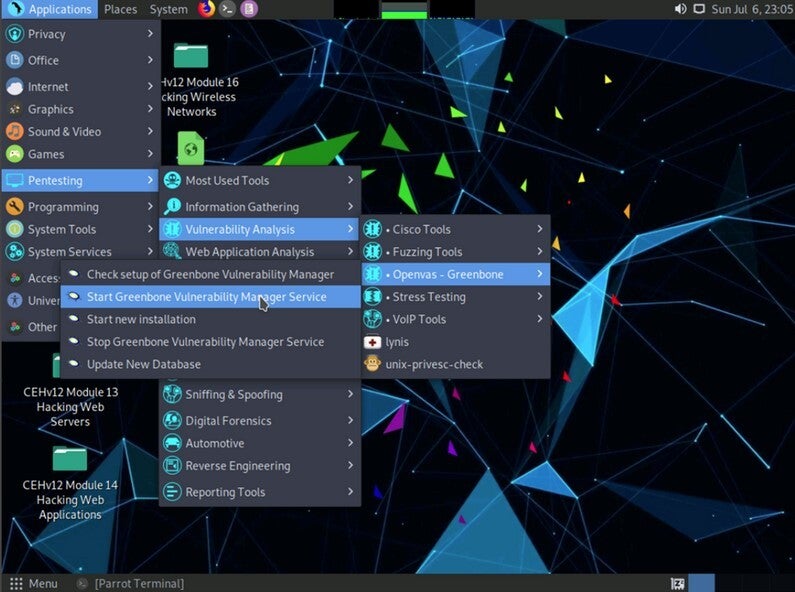Image resolution: width=795 pixels, height=592 pixels.
Task: Open Firefox from the top panel
Action: pyautogui.click(x=206, y=9)
